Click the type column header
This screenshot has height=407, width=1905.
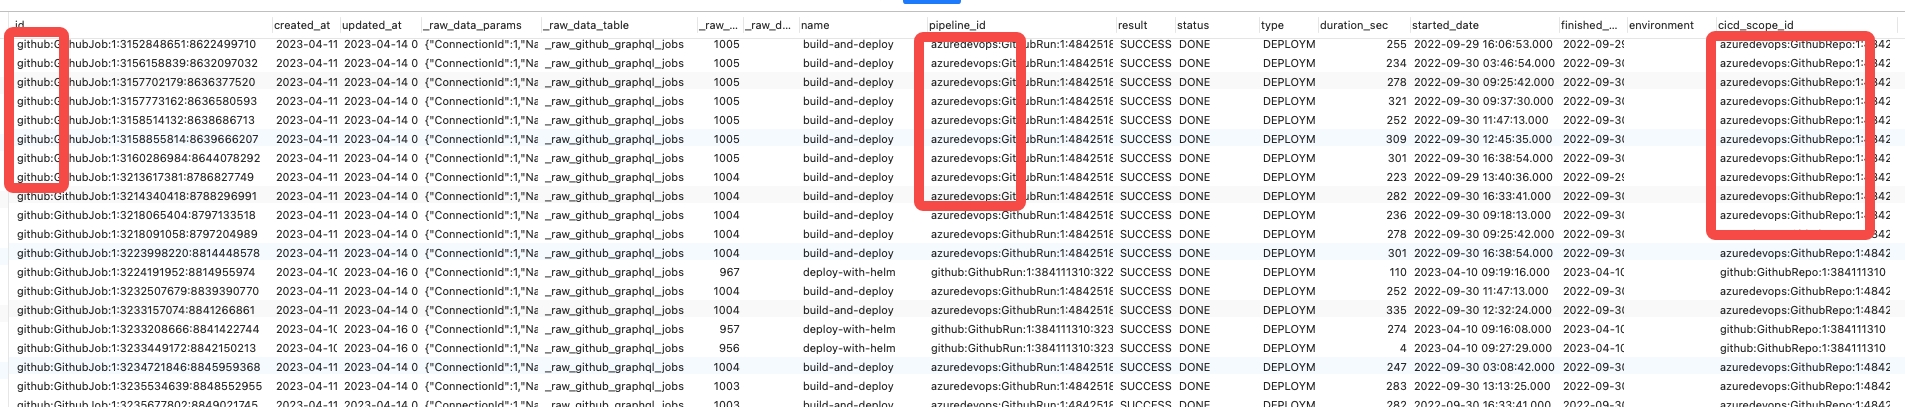point(1272,25)
